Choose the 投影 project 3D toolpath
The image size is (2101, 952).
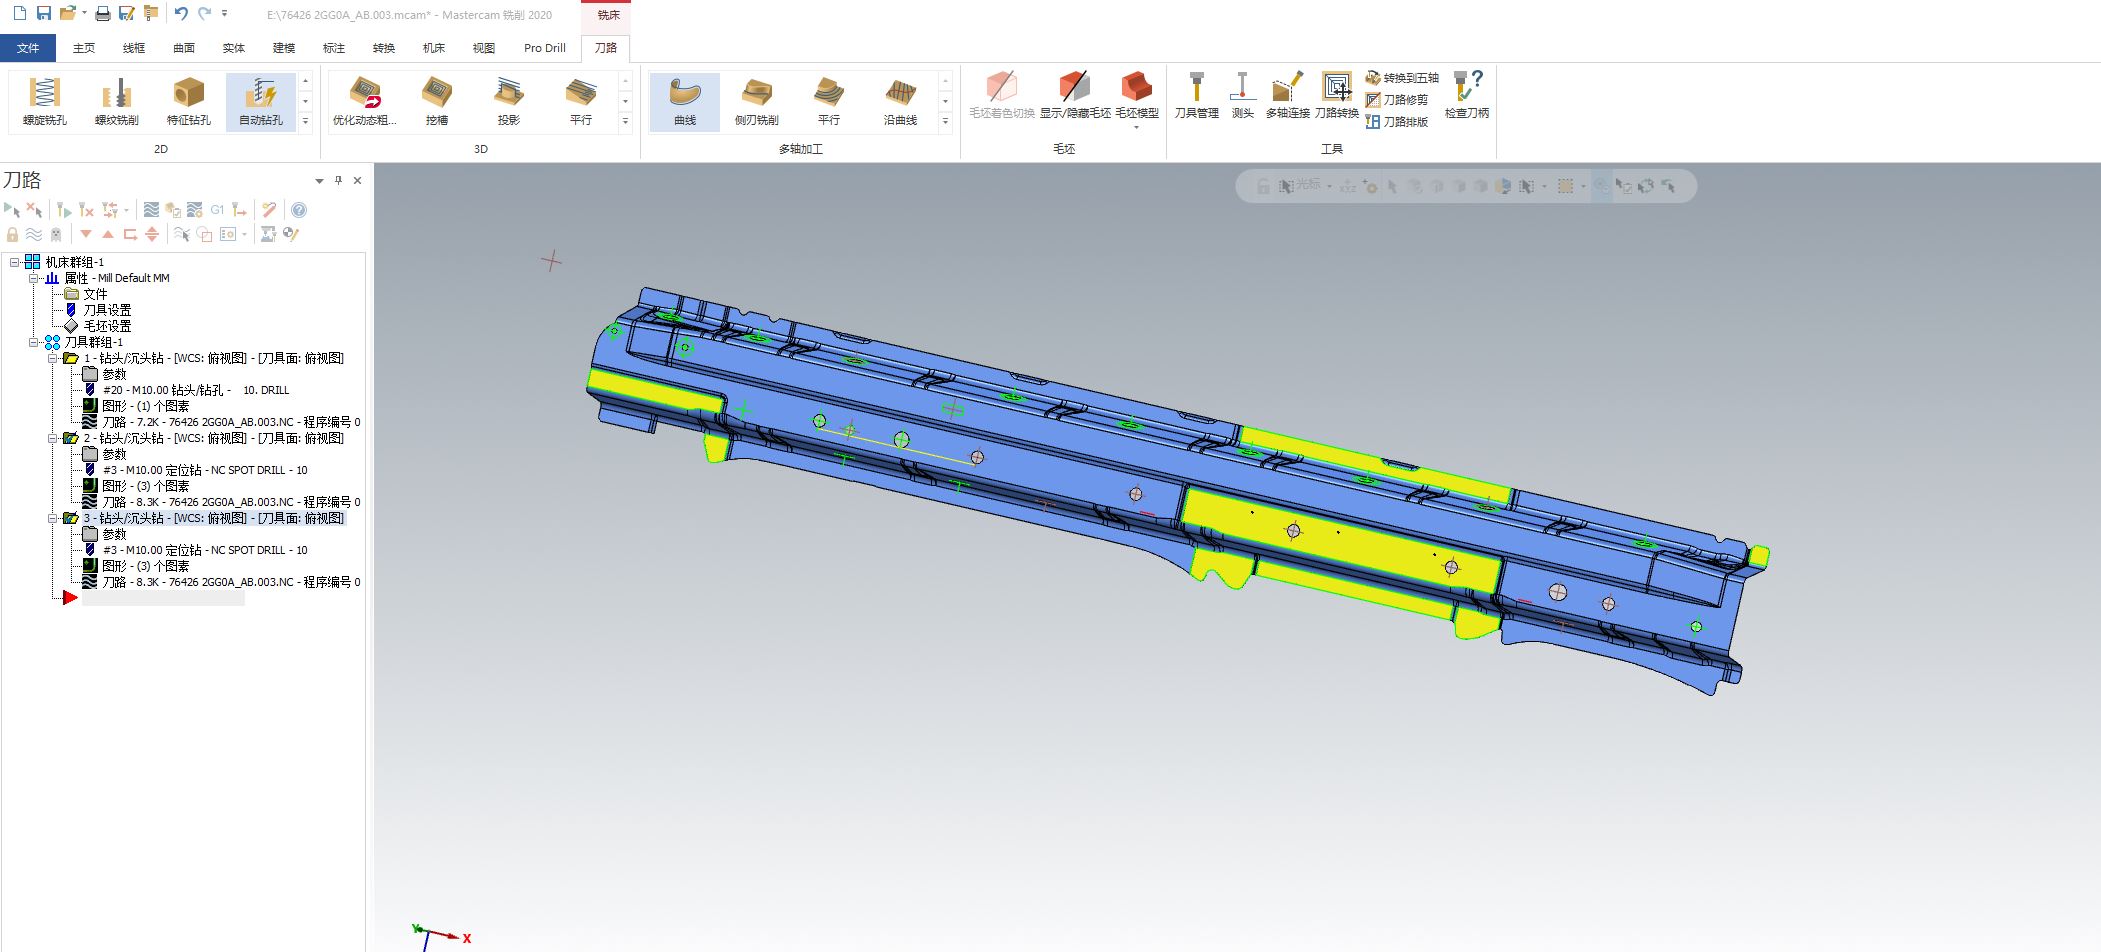click(x=509, y=102)
